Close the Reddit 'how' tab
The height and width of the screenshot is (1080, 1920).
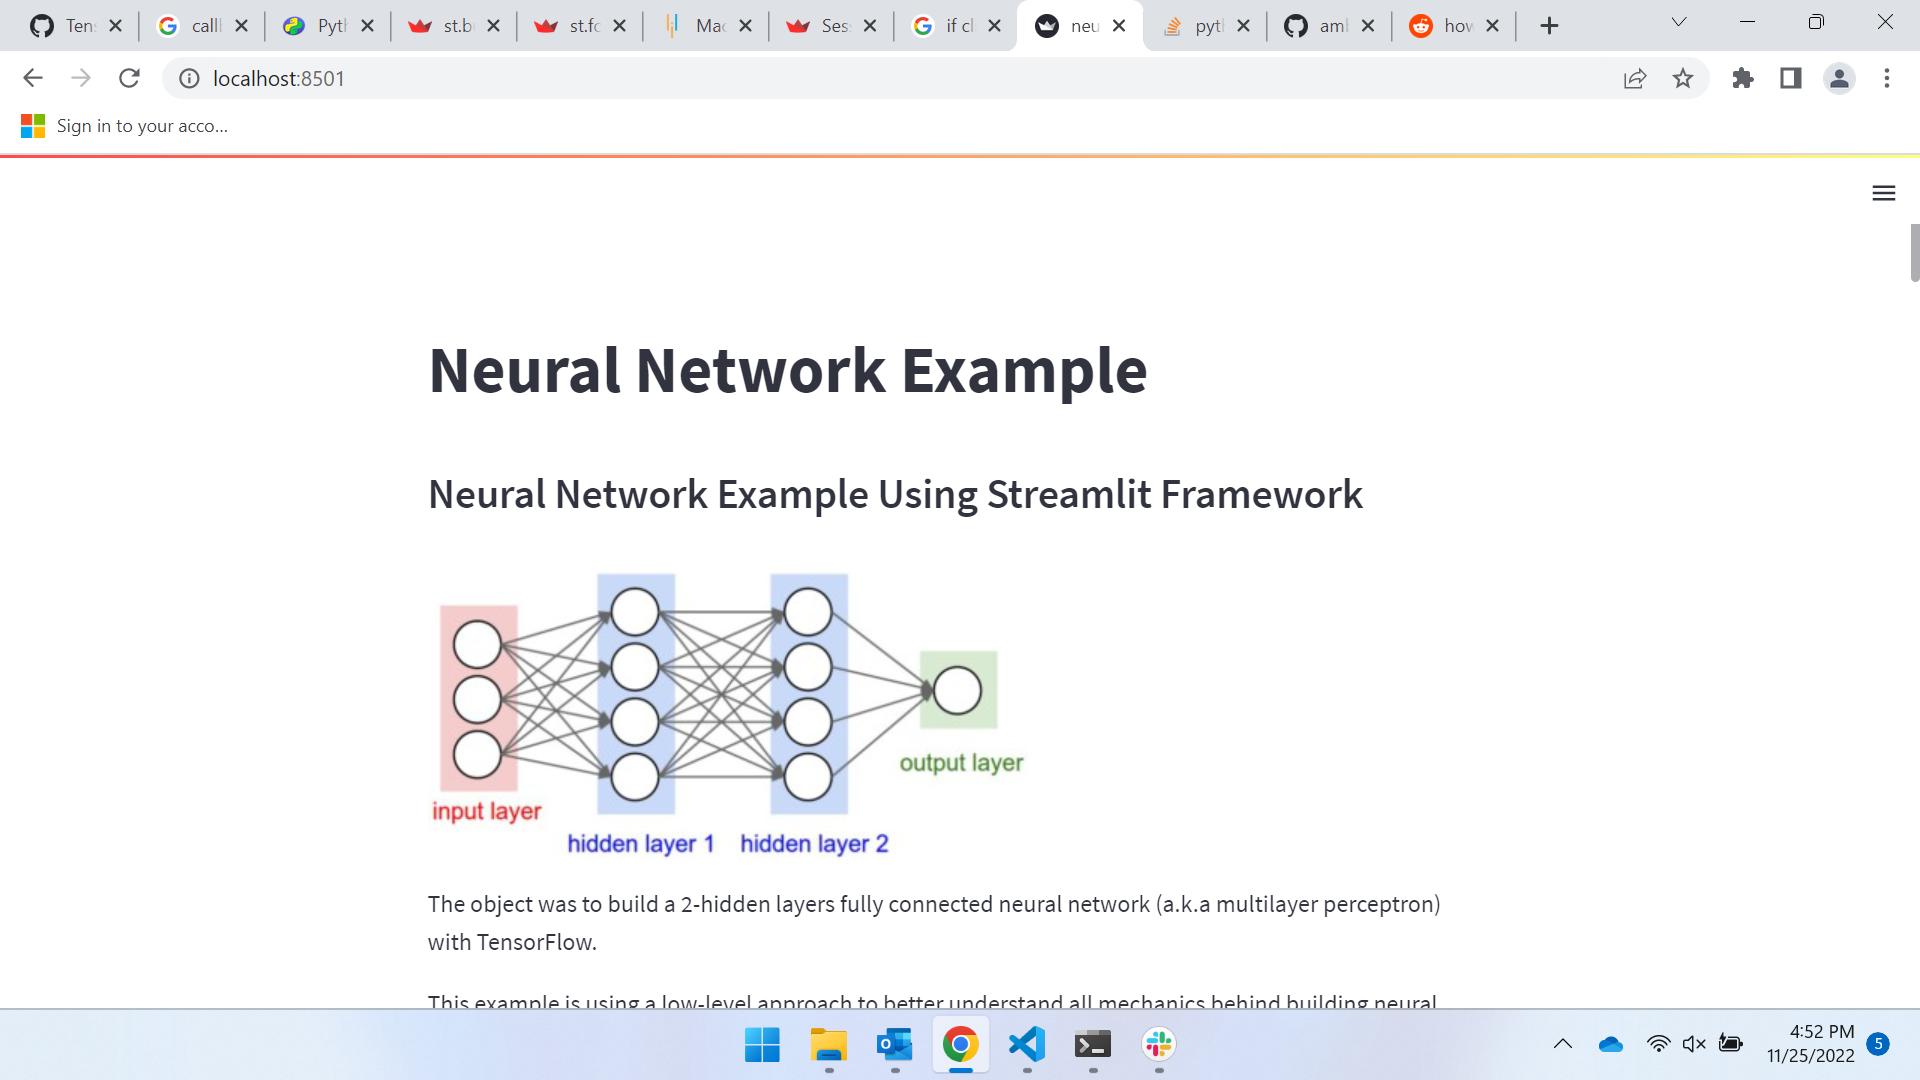(x=1492, y=26)
